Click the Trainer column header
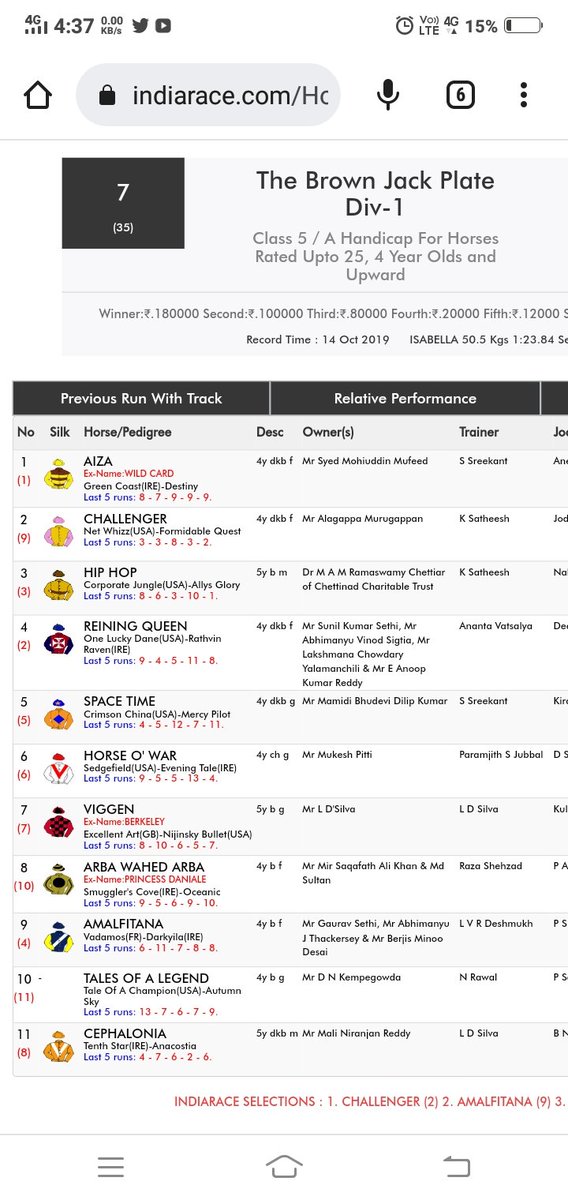568x1200 pixels. (479, 433)
